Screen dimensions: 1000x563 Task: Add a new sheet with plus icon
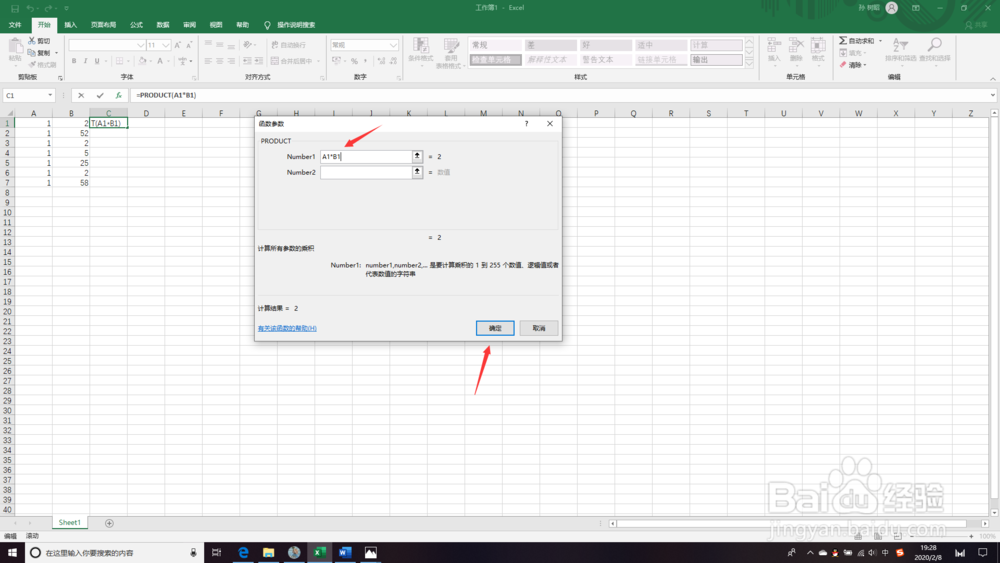109,523
